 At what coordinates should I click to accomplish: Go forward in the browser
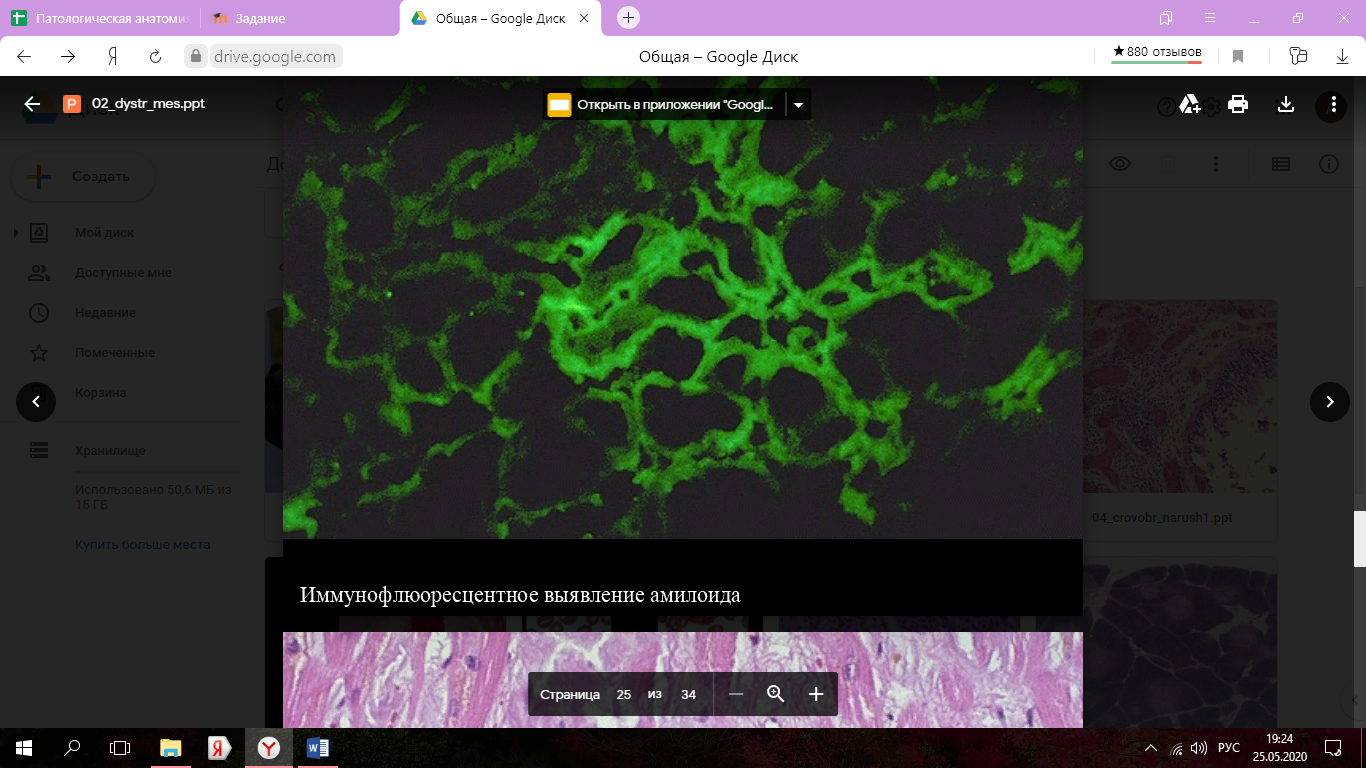click(x=68, y=57)
